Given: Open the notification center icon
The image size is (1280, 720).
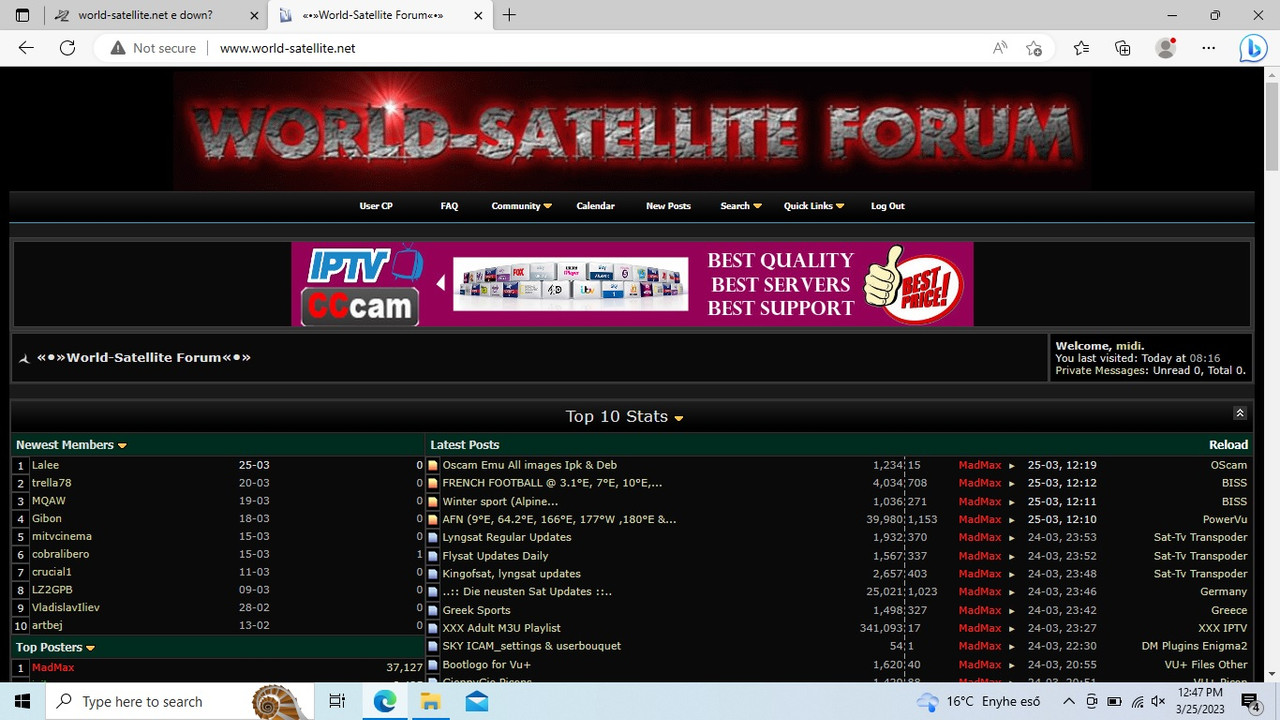Looking at the screenshot, I should [x=1251, y=702].
